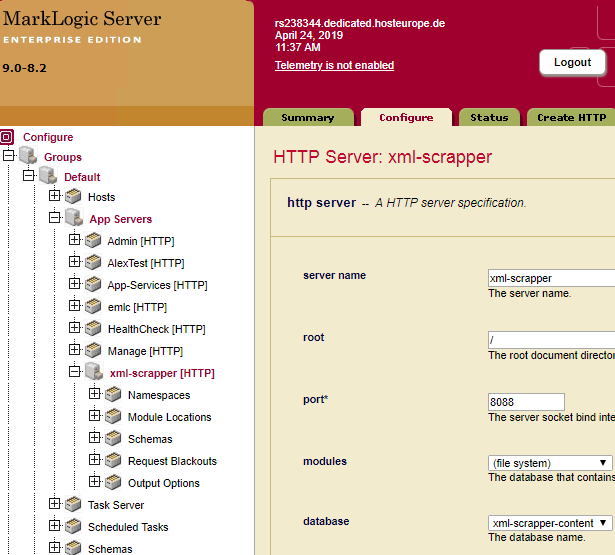
Task: Click the emlc [HTTP] package icon
Action: 93,306
